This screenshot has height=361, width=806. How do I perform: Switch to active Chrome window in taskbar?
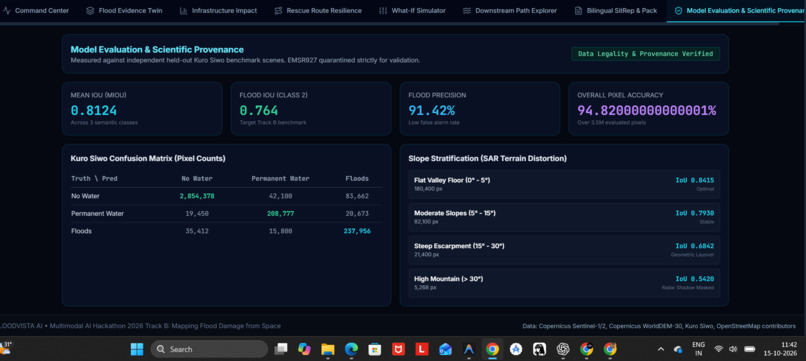(492, 349)
